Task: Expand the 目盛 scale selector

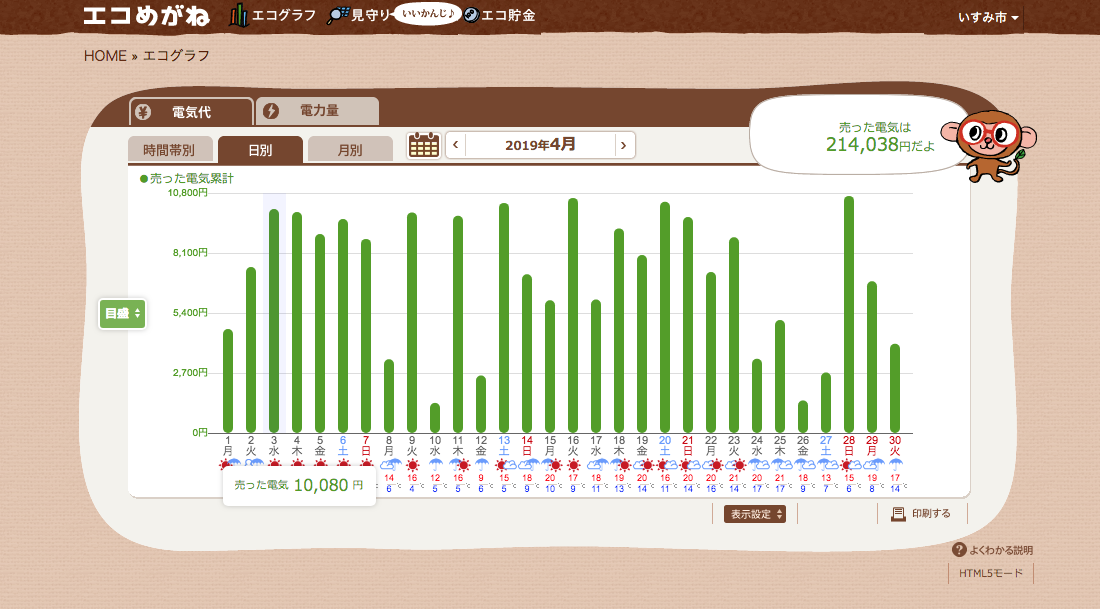Action: click(x=122, y=314)
